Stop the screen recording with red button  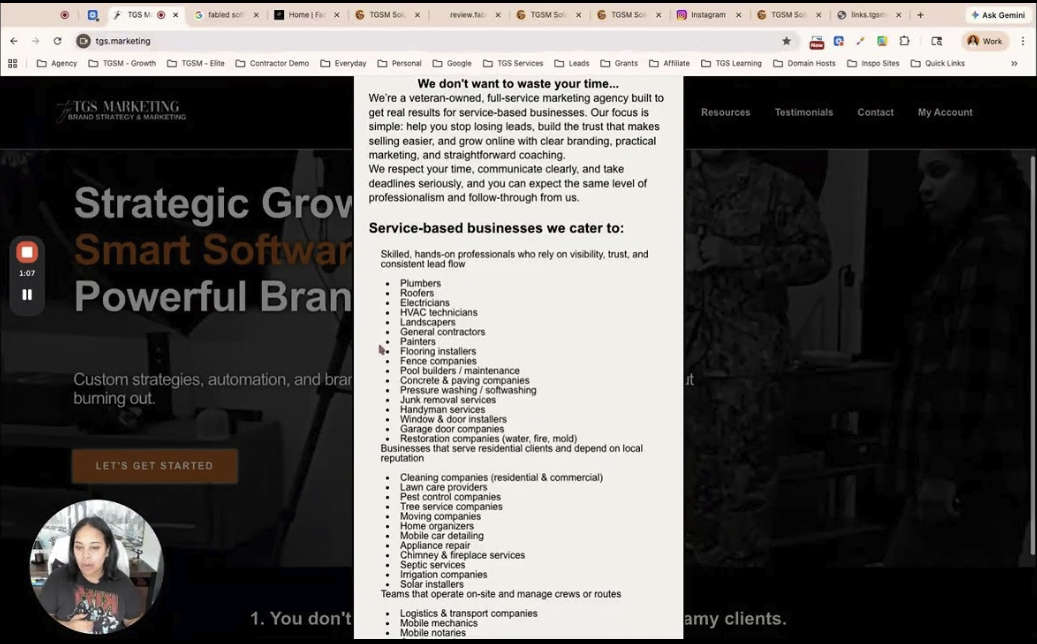[x=27, y=252]
